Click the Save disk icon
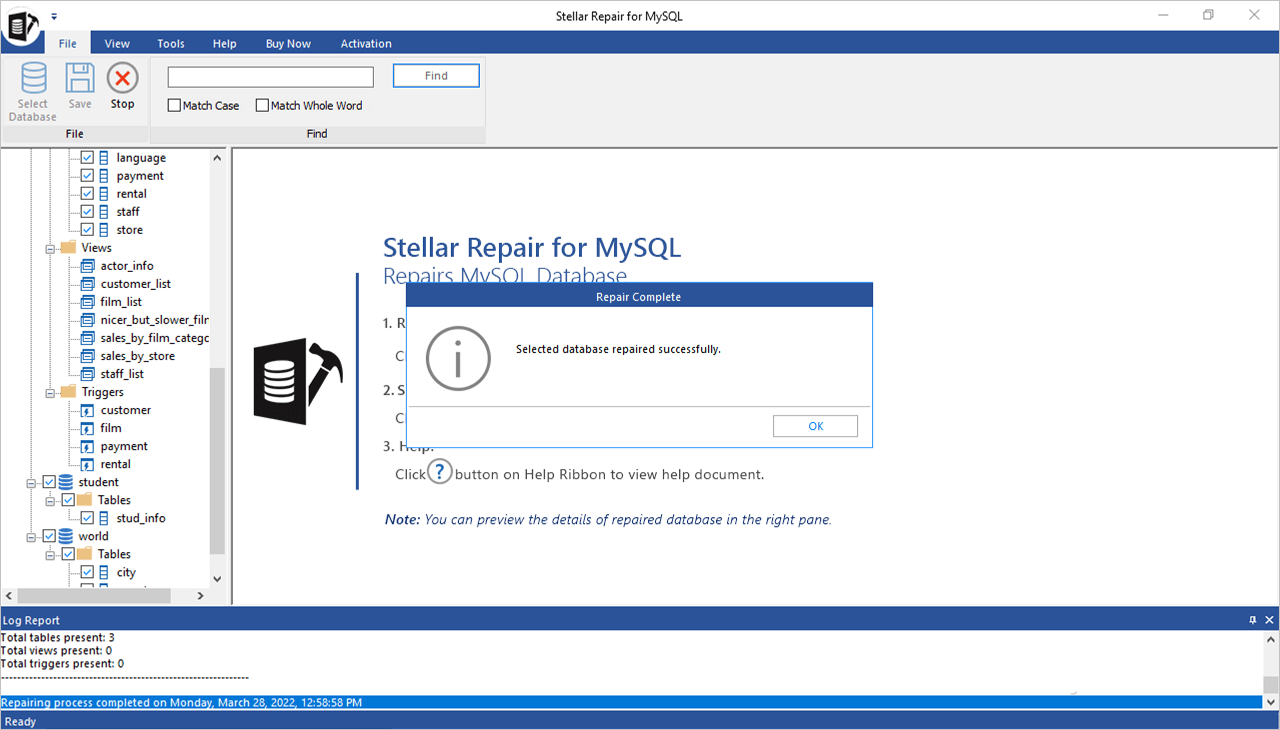1280x730 pixels. coord(80,78)
